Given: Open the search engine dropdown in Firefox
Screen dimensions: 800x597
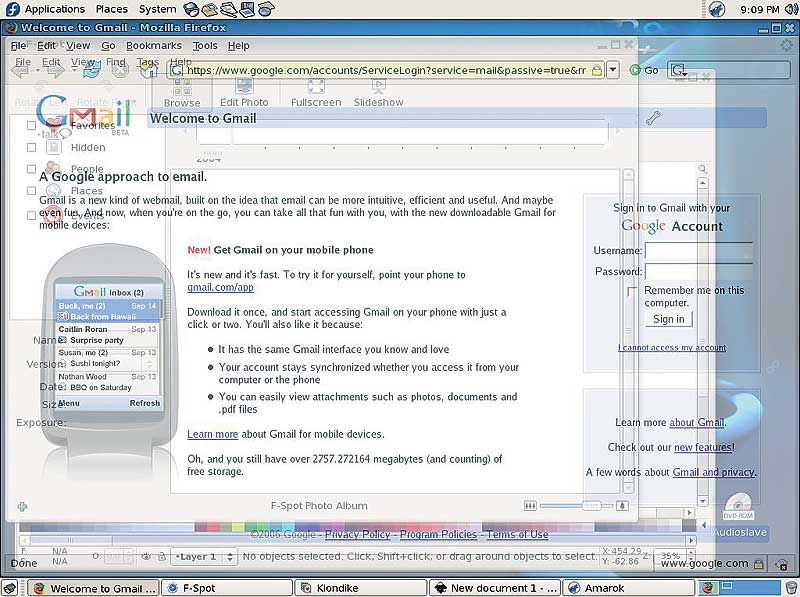Looking at the screenshot, I should pyautogui.click(x=679, y=70).
